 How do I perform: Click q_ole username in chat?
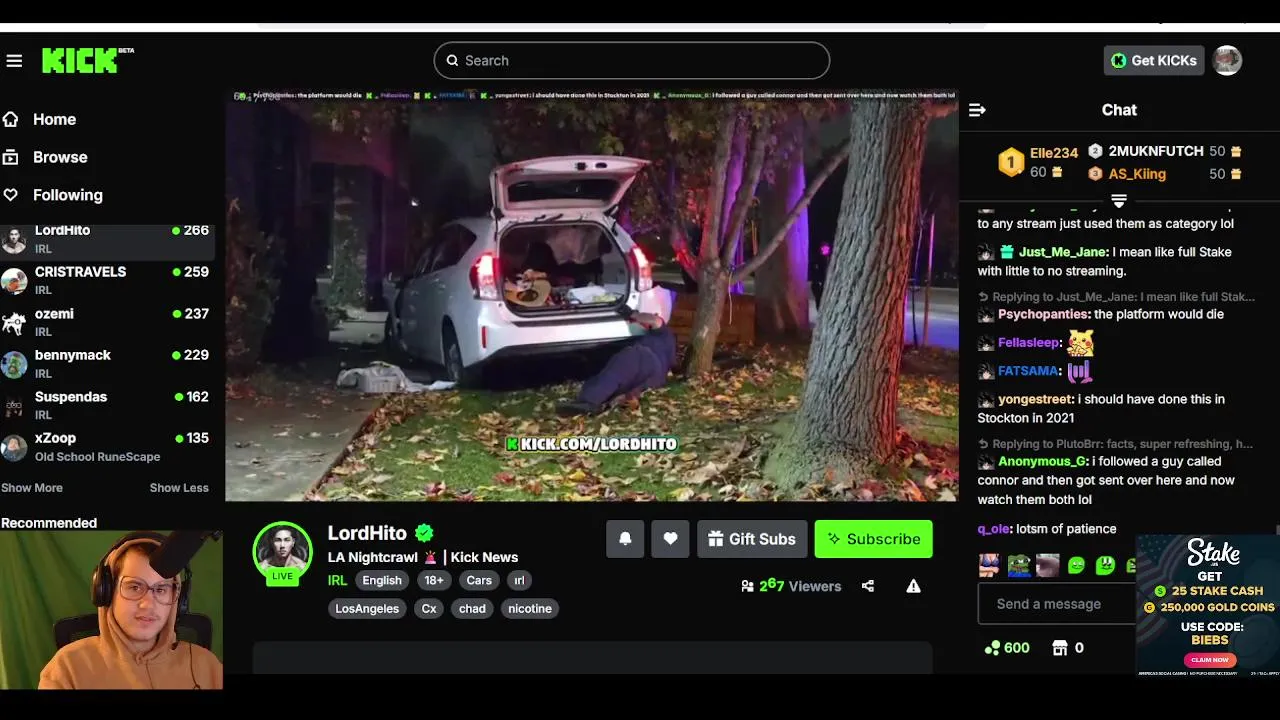[x=995, y=528]
